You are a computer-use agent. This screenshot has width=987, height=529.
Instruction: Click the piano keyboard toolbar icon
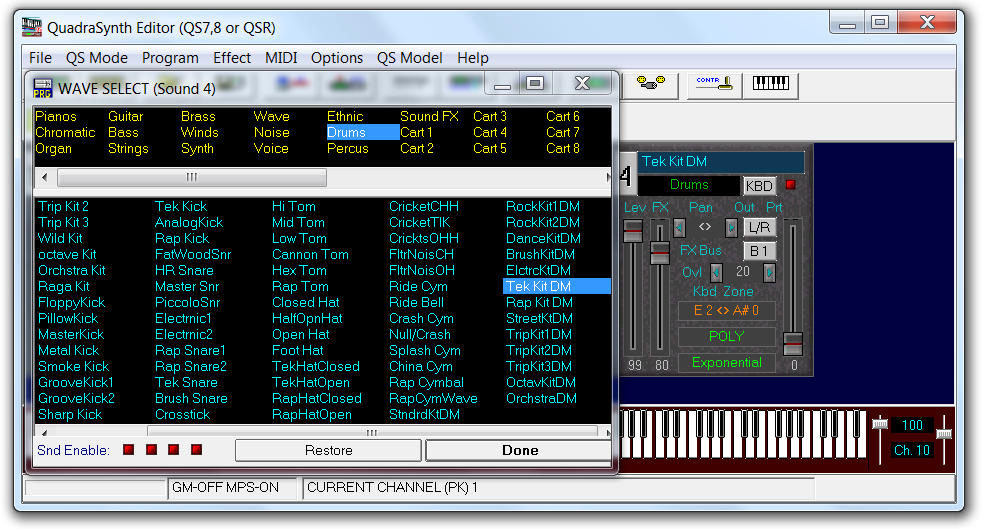773,85
